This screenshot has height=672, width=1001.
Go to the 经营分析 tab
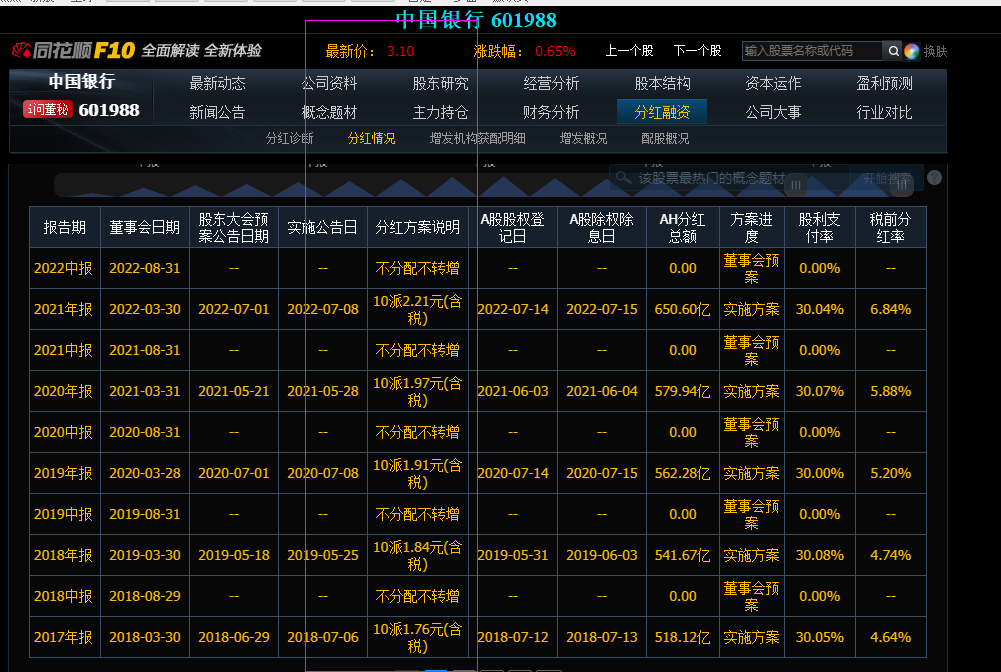click(x=551, y=84)
